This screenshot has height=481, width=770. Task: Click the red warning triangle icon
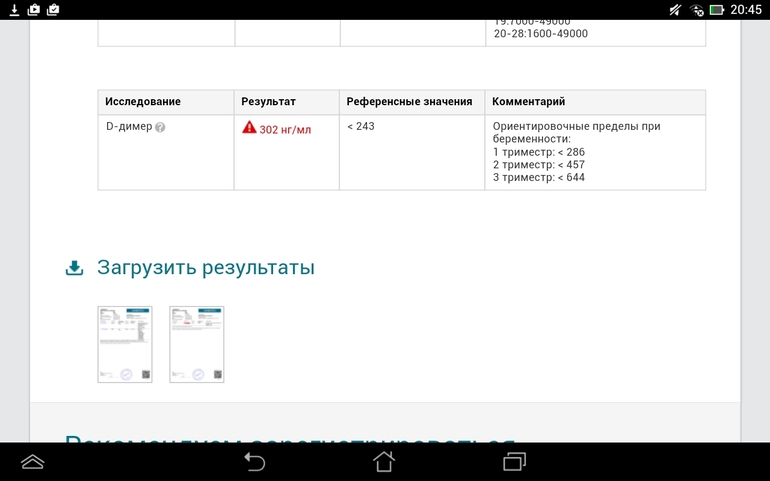coord(249,128)
